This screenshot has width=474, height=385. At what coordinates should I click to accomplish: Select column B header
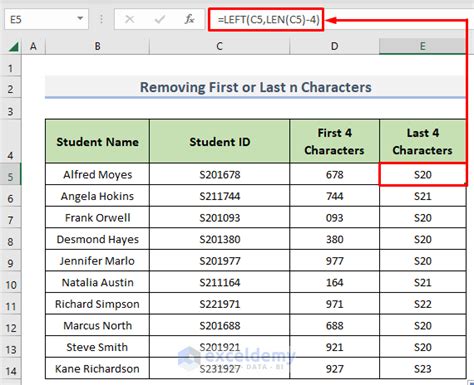coord(98,46)
